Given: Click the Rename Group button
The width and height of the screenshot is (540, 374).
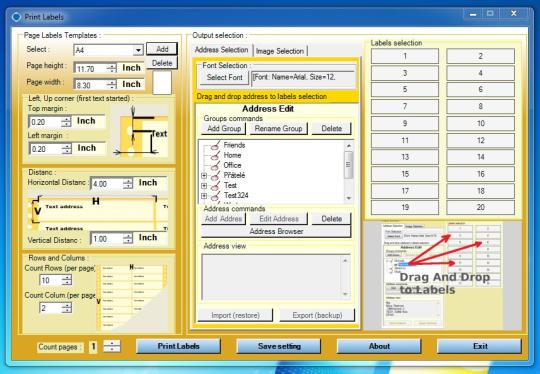Looking at the screenshot, I should pyautogui.click(x=278, y=128).
